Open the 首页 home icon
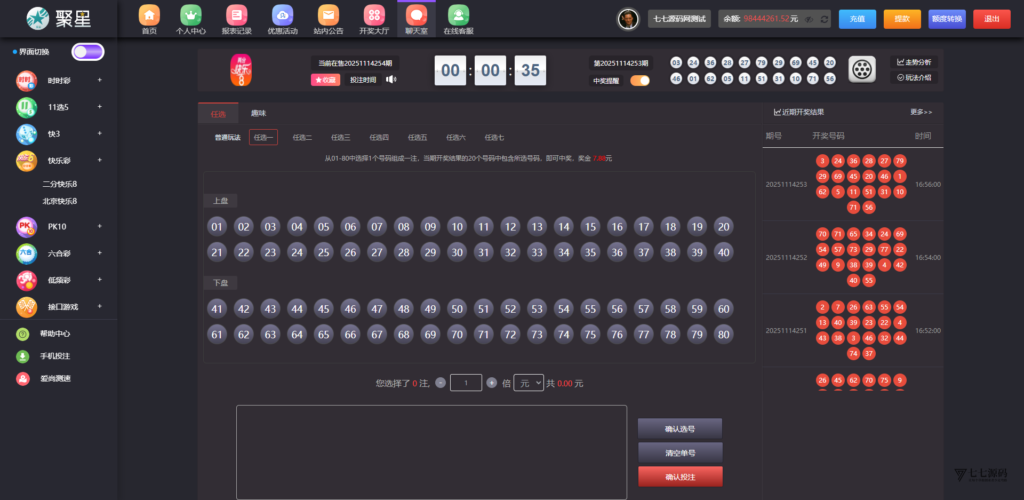Image resolution: width=1024 pixels, height=500 pixels. 149,16
